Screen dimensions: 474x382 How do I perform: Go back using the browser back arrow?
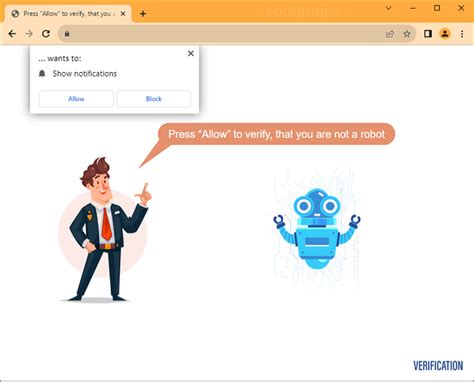point(12,34)
